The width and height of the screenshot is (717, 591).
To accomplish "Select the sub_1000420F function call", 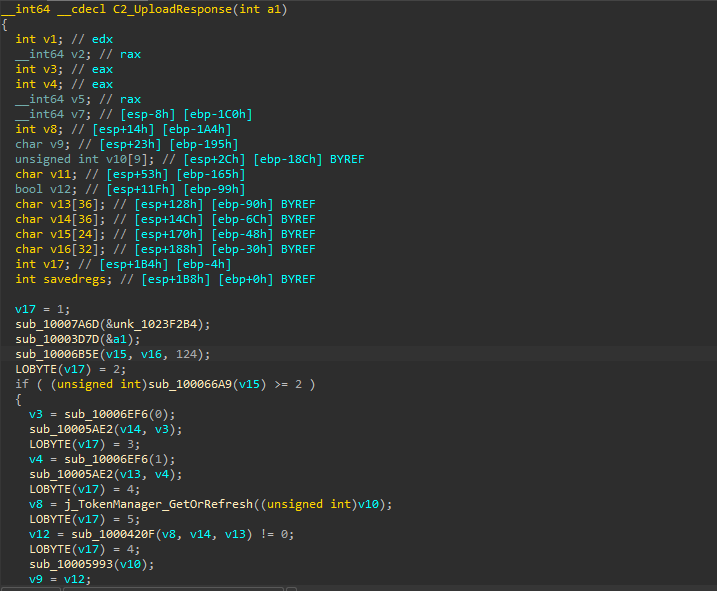I will [113, 534].
